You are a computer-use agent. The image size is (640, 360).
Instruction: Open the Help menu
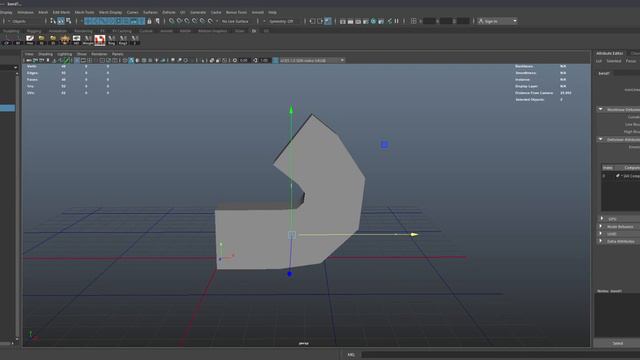click(x=272, y=12)
